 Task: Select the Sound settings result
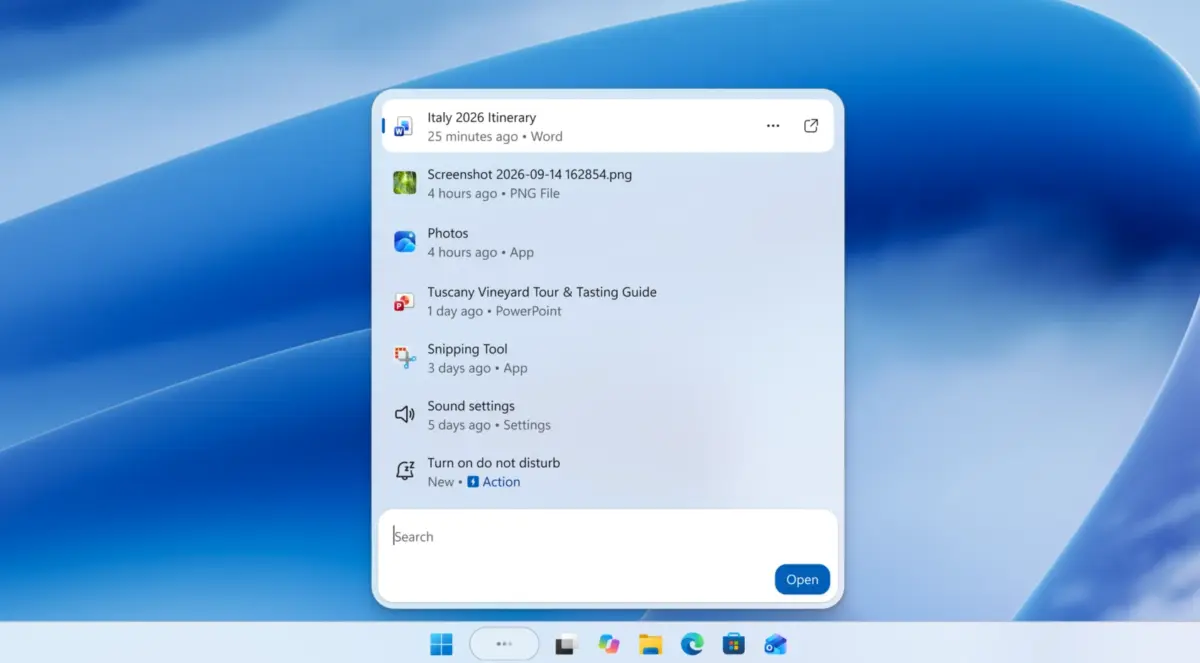point(607,415)
